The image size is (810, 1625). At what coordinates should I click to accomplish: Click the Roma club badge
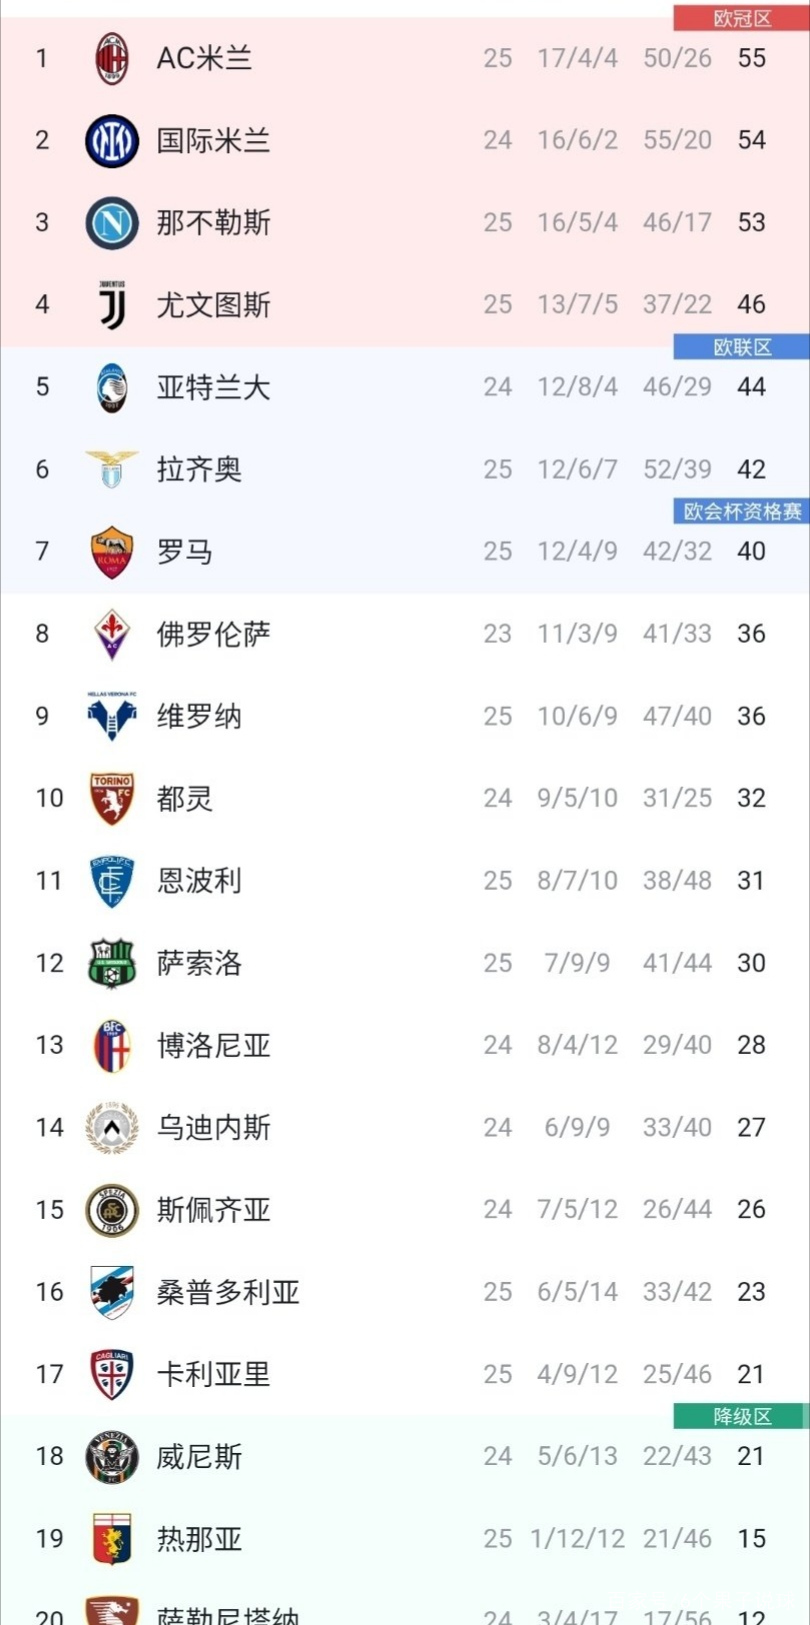pos(111,552)
